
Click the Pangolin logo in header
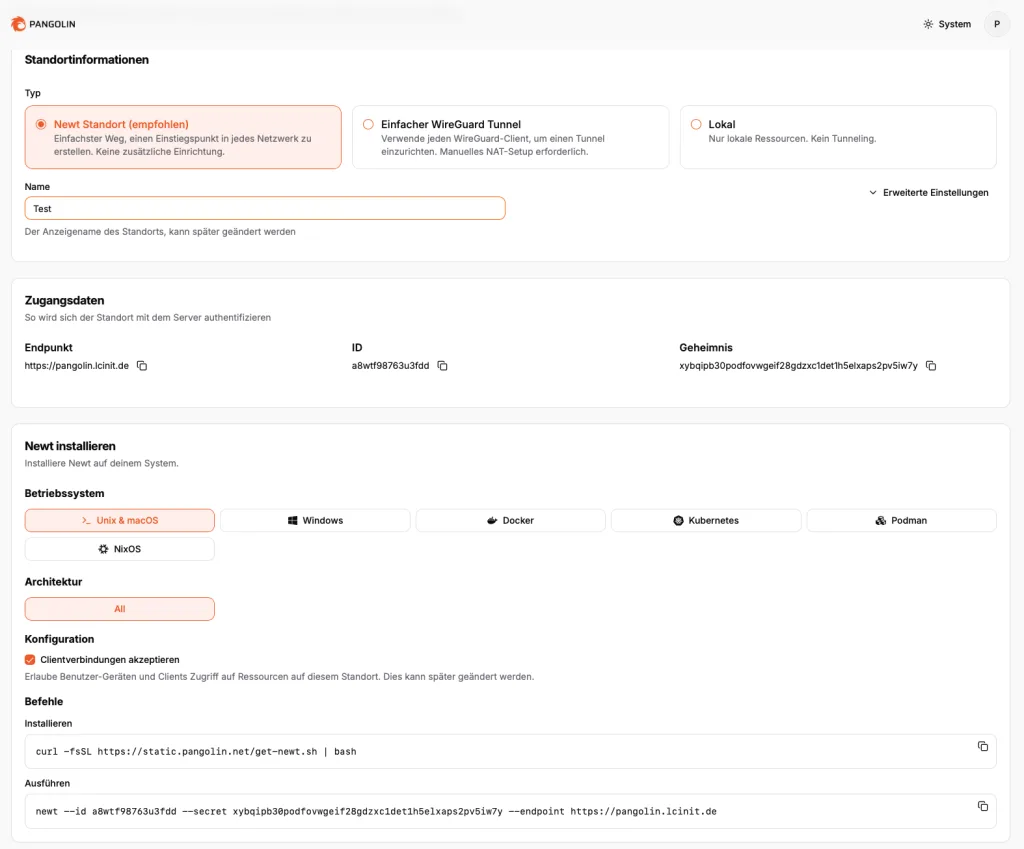pyautogui.click(x=43, y=24)
